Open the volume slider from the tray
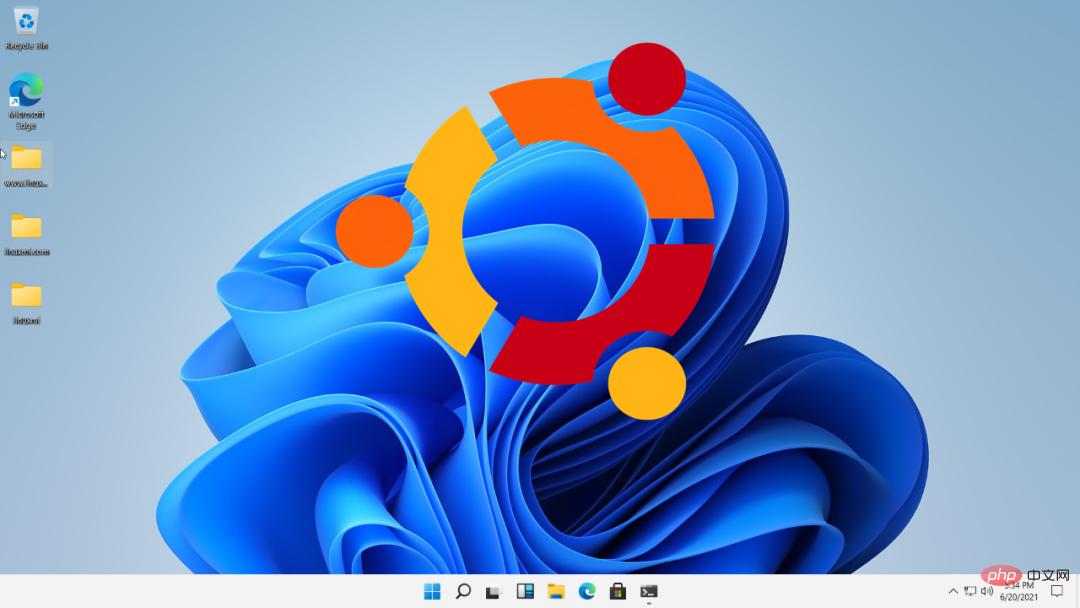The image size is (1080, 608). (x=986, y=590)
